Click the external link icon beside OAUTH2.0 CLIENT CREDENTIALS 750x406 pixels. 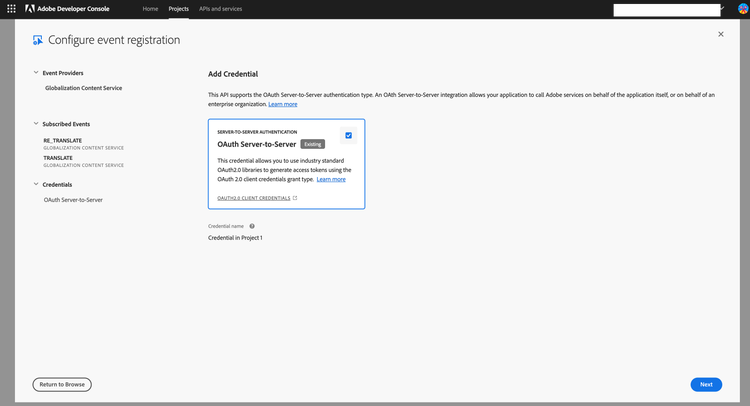click(295, 198)
